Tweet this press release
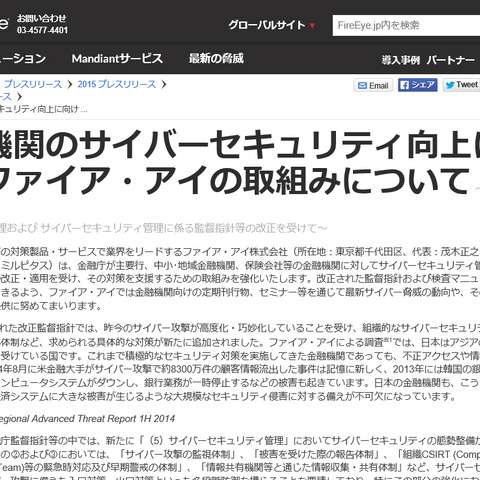This screenshot has height=480, width=480. (461, 85)
